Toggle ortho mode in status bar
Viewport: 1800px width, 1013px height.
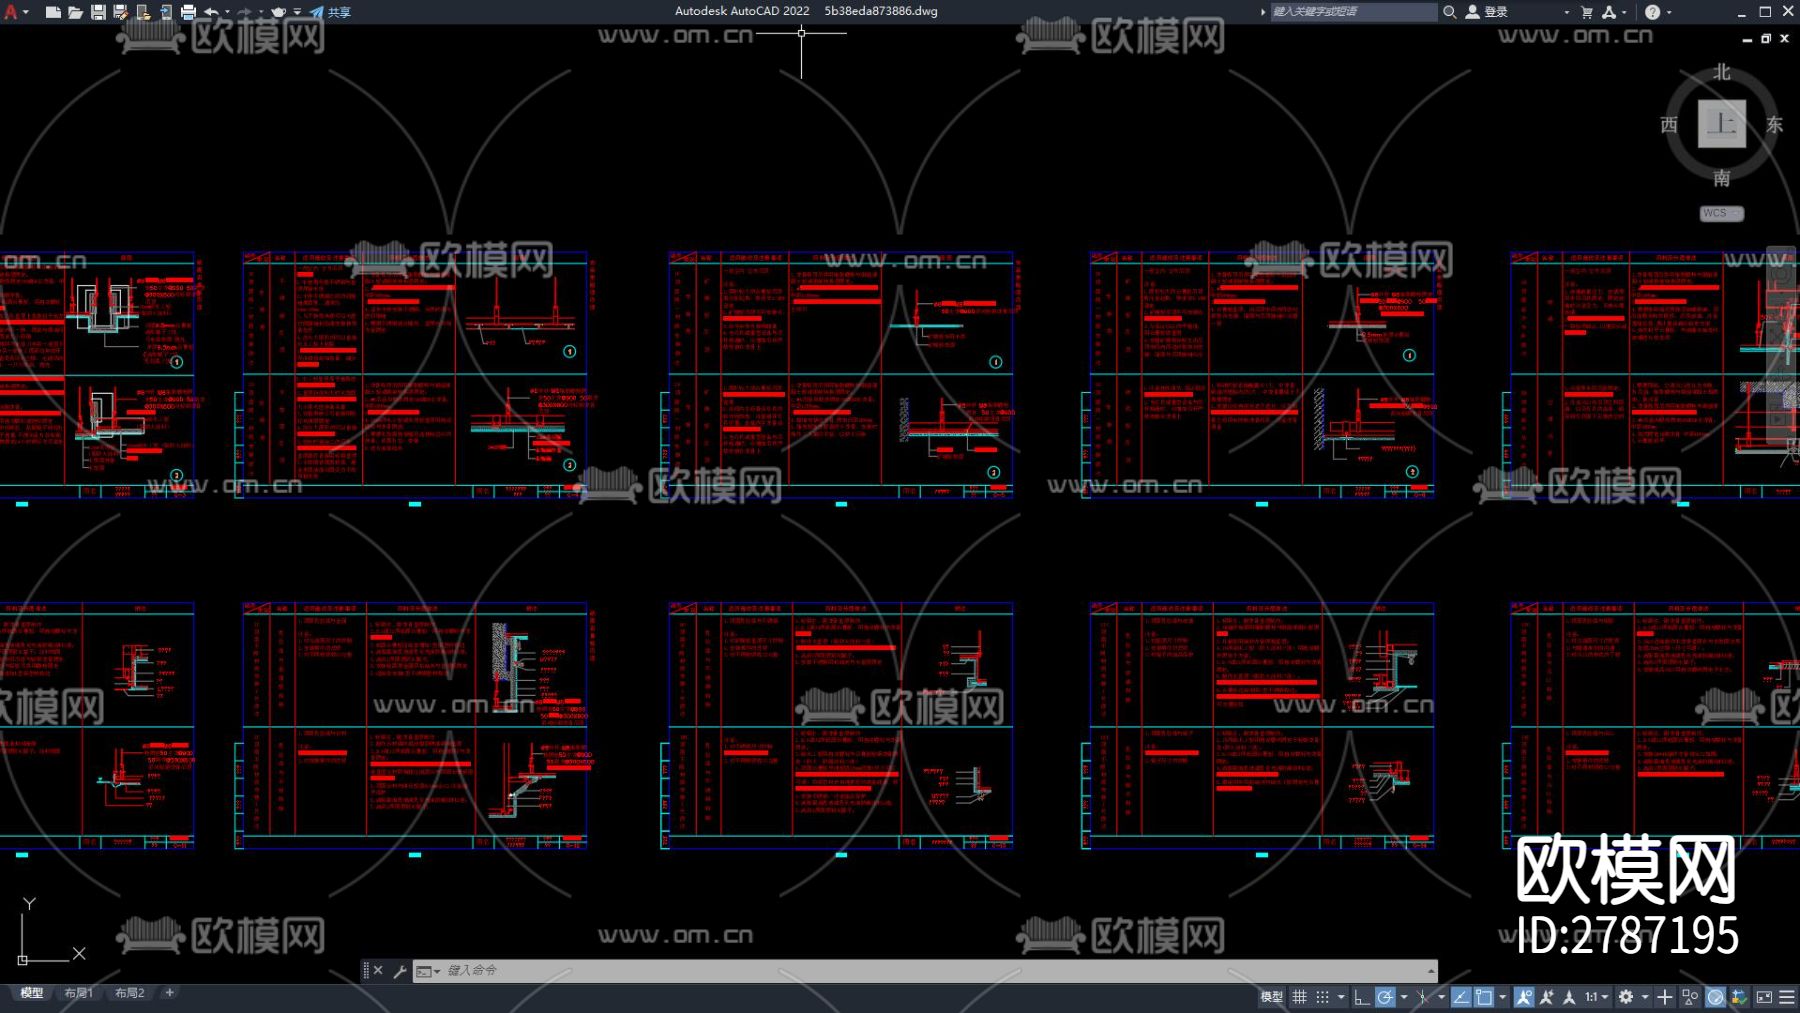[1361, 997]
